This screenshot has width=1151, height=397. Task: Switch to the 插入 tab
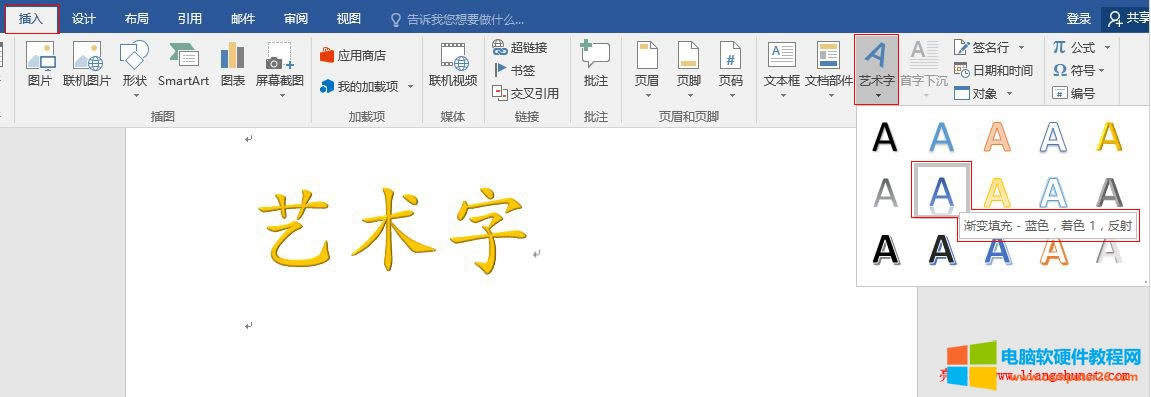pos(32,19)
